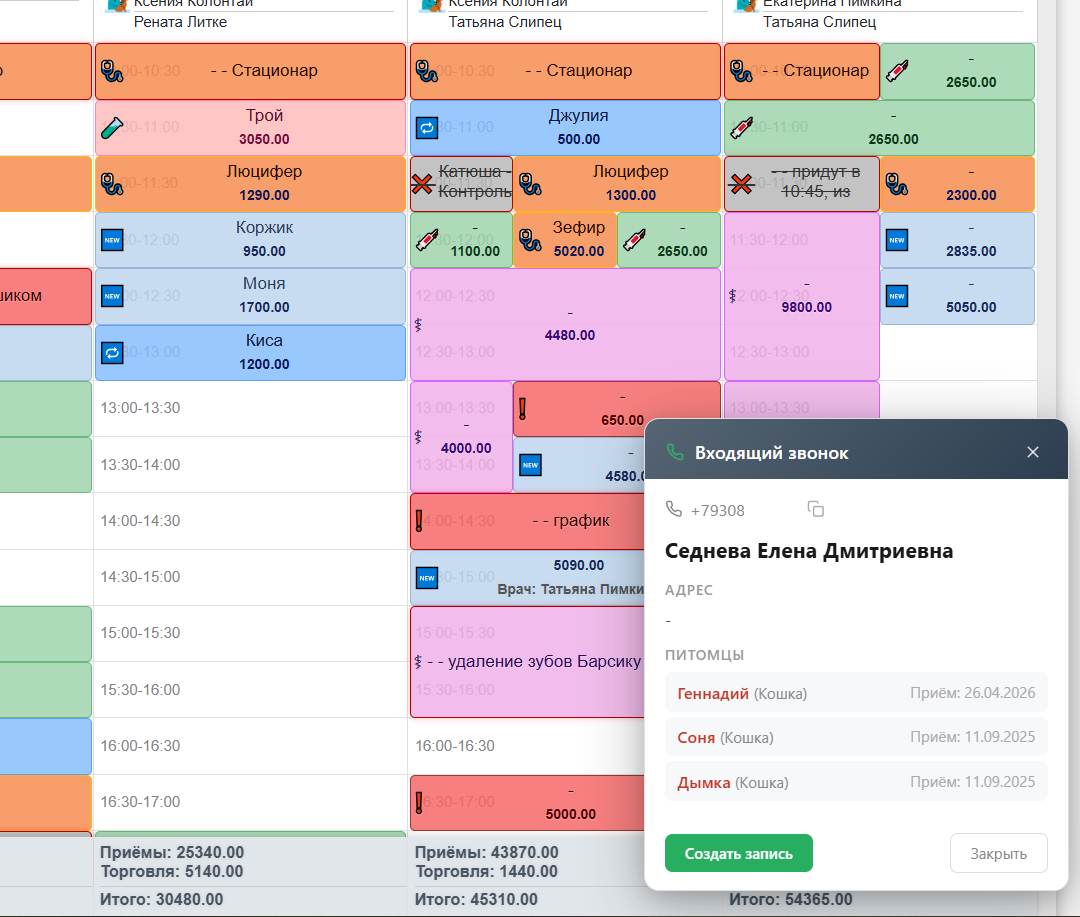The width and height of the screenshot is (1080, 917).
Task: Select the empty 13:00-13:30 slot for Рената Литке
Action: pos(250,409)
